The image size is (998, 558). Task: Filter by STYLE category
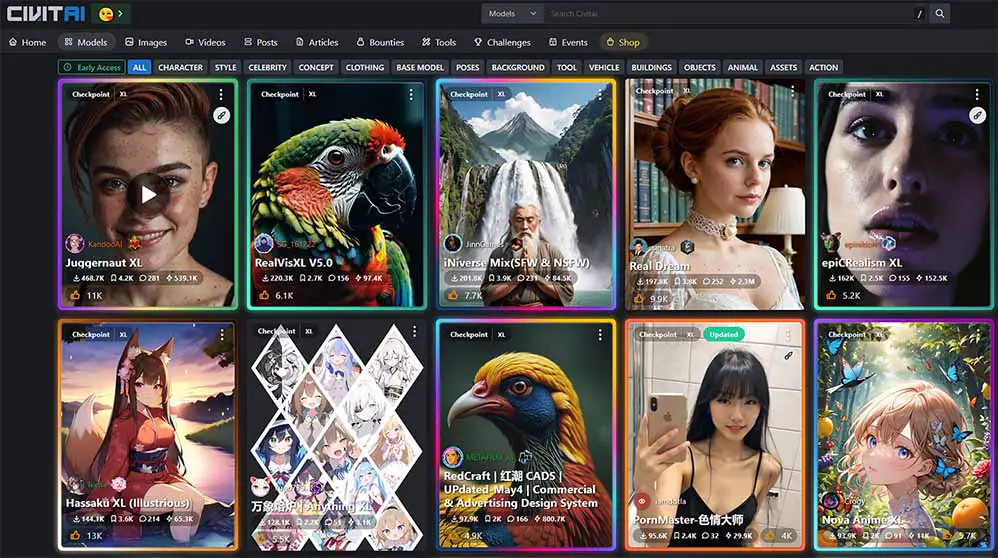225,67
